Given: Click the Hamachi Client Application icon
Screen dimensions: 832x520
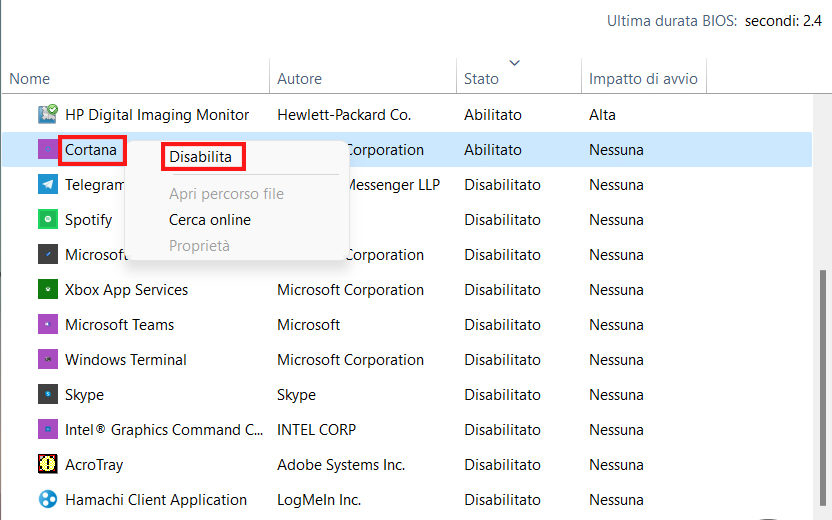Looking at the screenshot, I should coord(48,500).
